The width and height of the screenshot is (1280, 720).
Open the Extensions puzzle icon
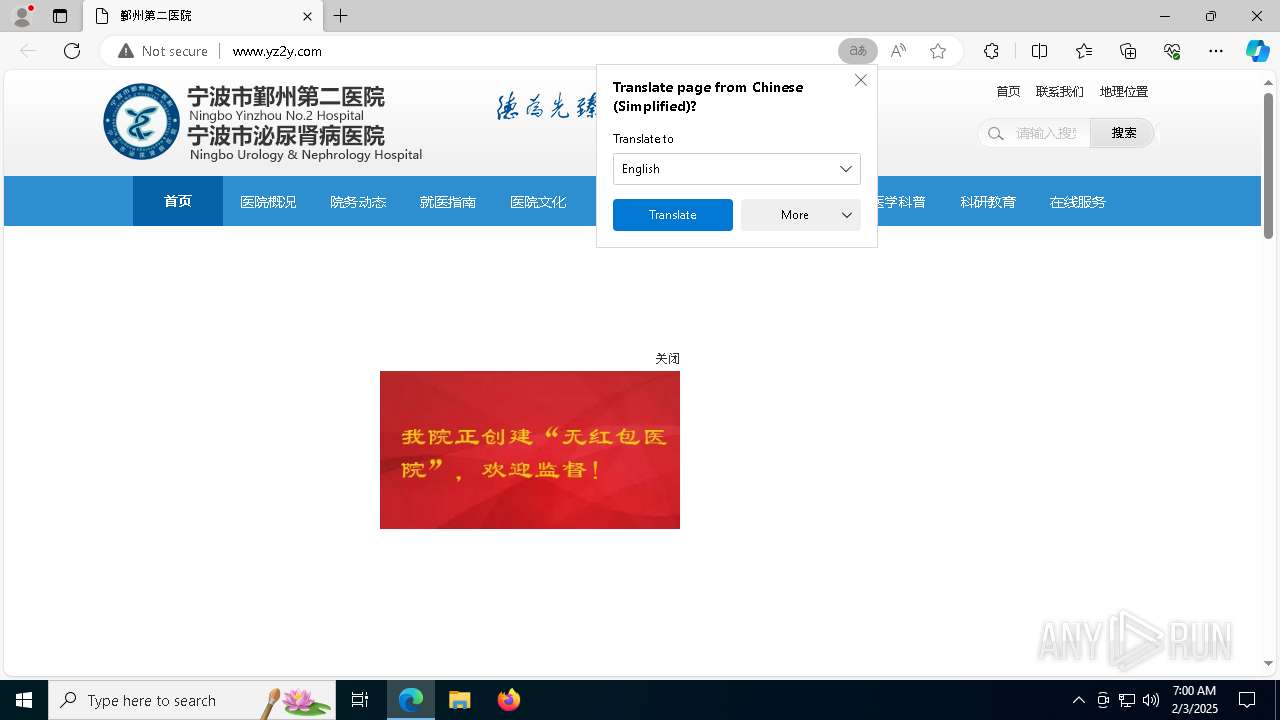coord(991,51)
